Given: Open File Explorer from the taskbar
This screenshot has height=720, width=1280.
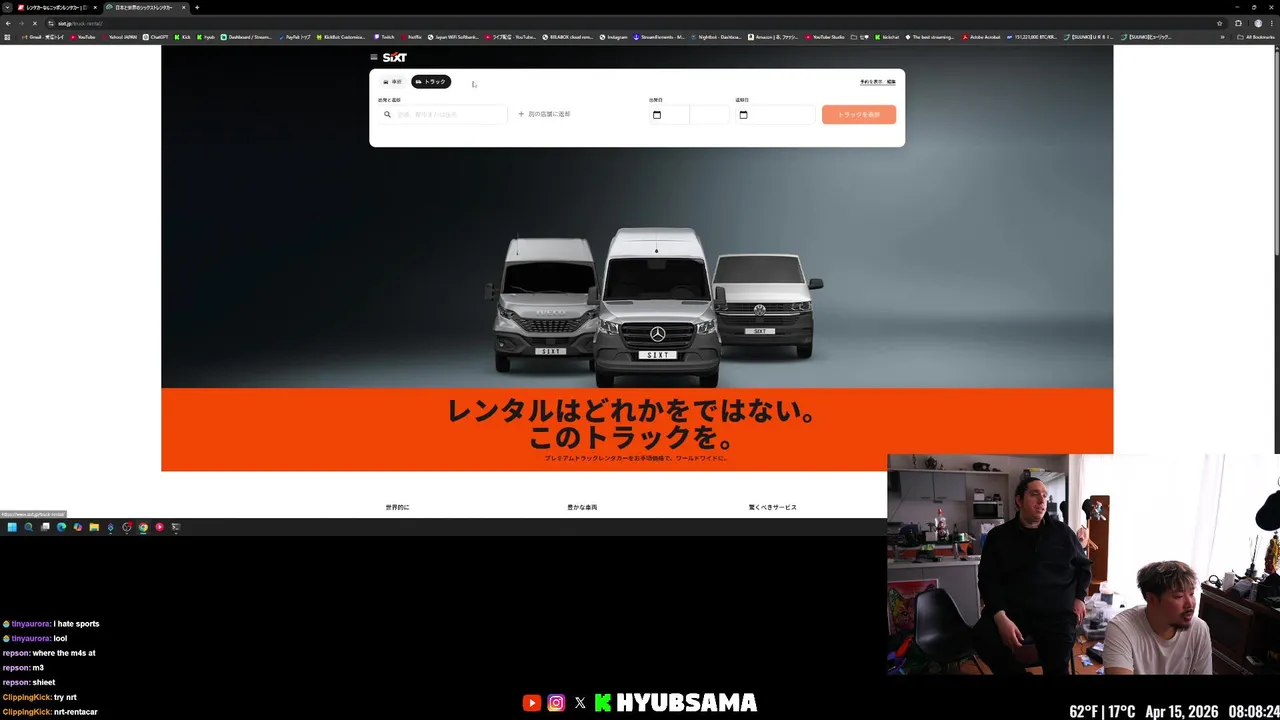Looking at the screenshot, I should [94, 527].
